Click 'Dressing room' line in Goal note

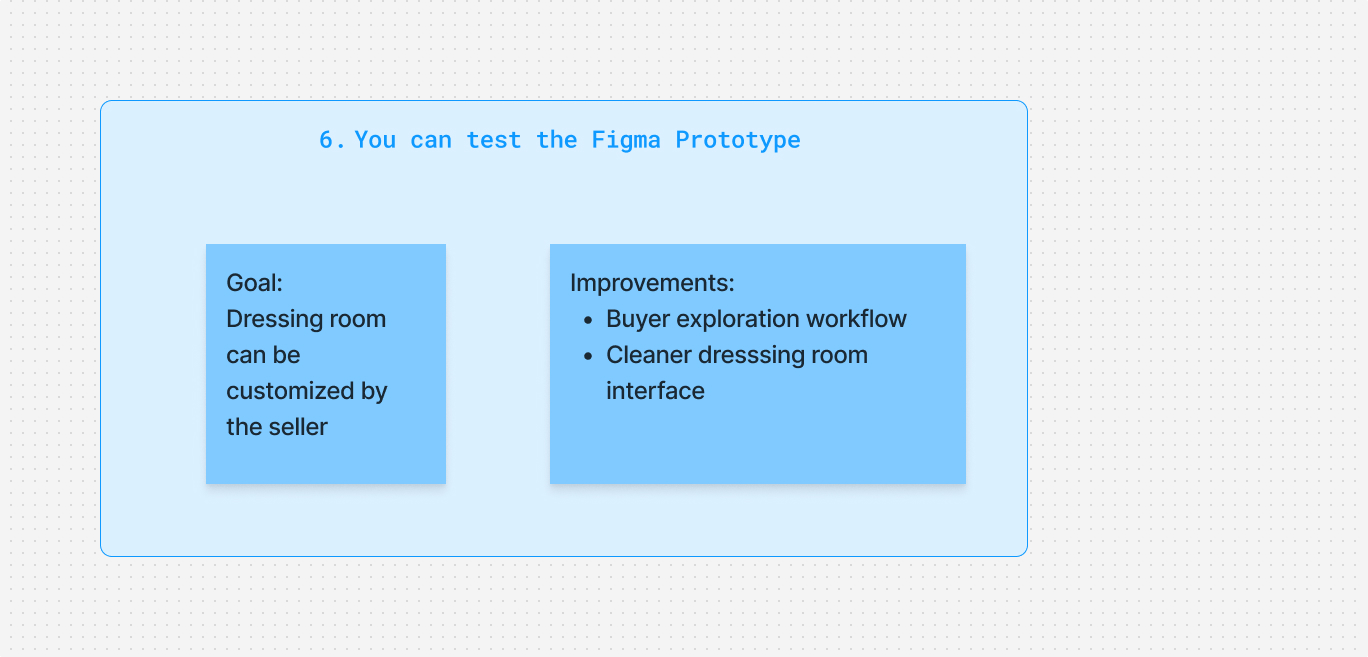pos(306,319)
